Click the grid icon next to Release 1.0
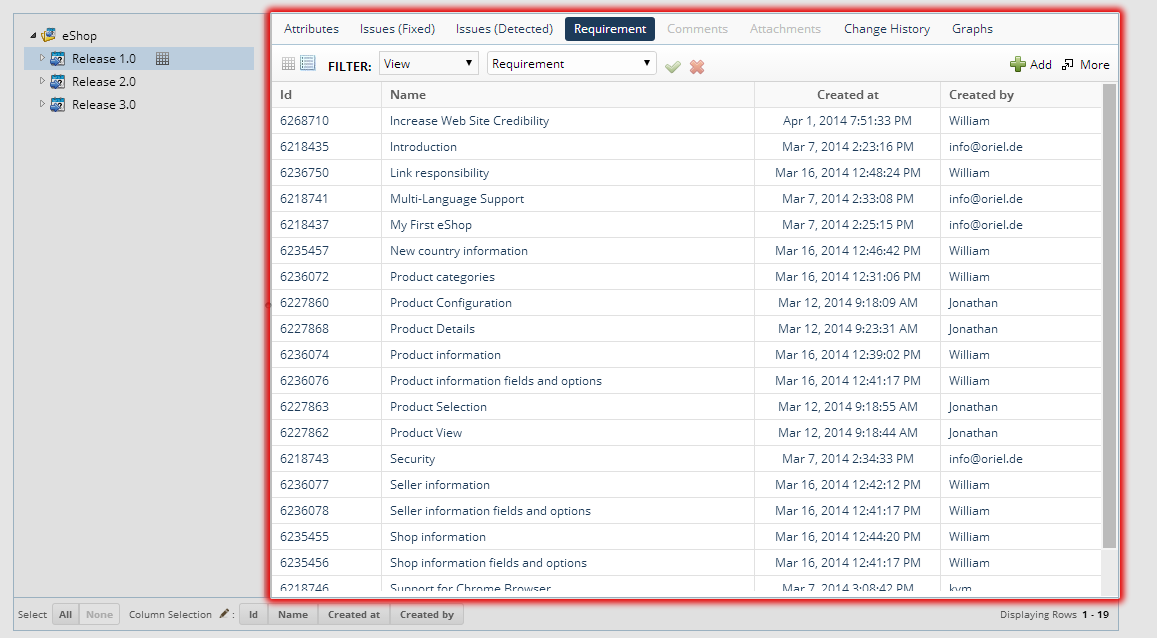 click(162, 59)
